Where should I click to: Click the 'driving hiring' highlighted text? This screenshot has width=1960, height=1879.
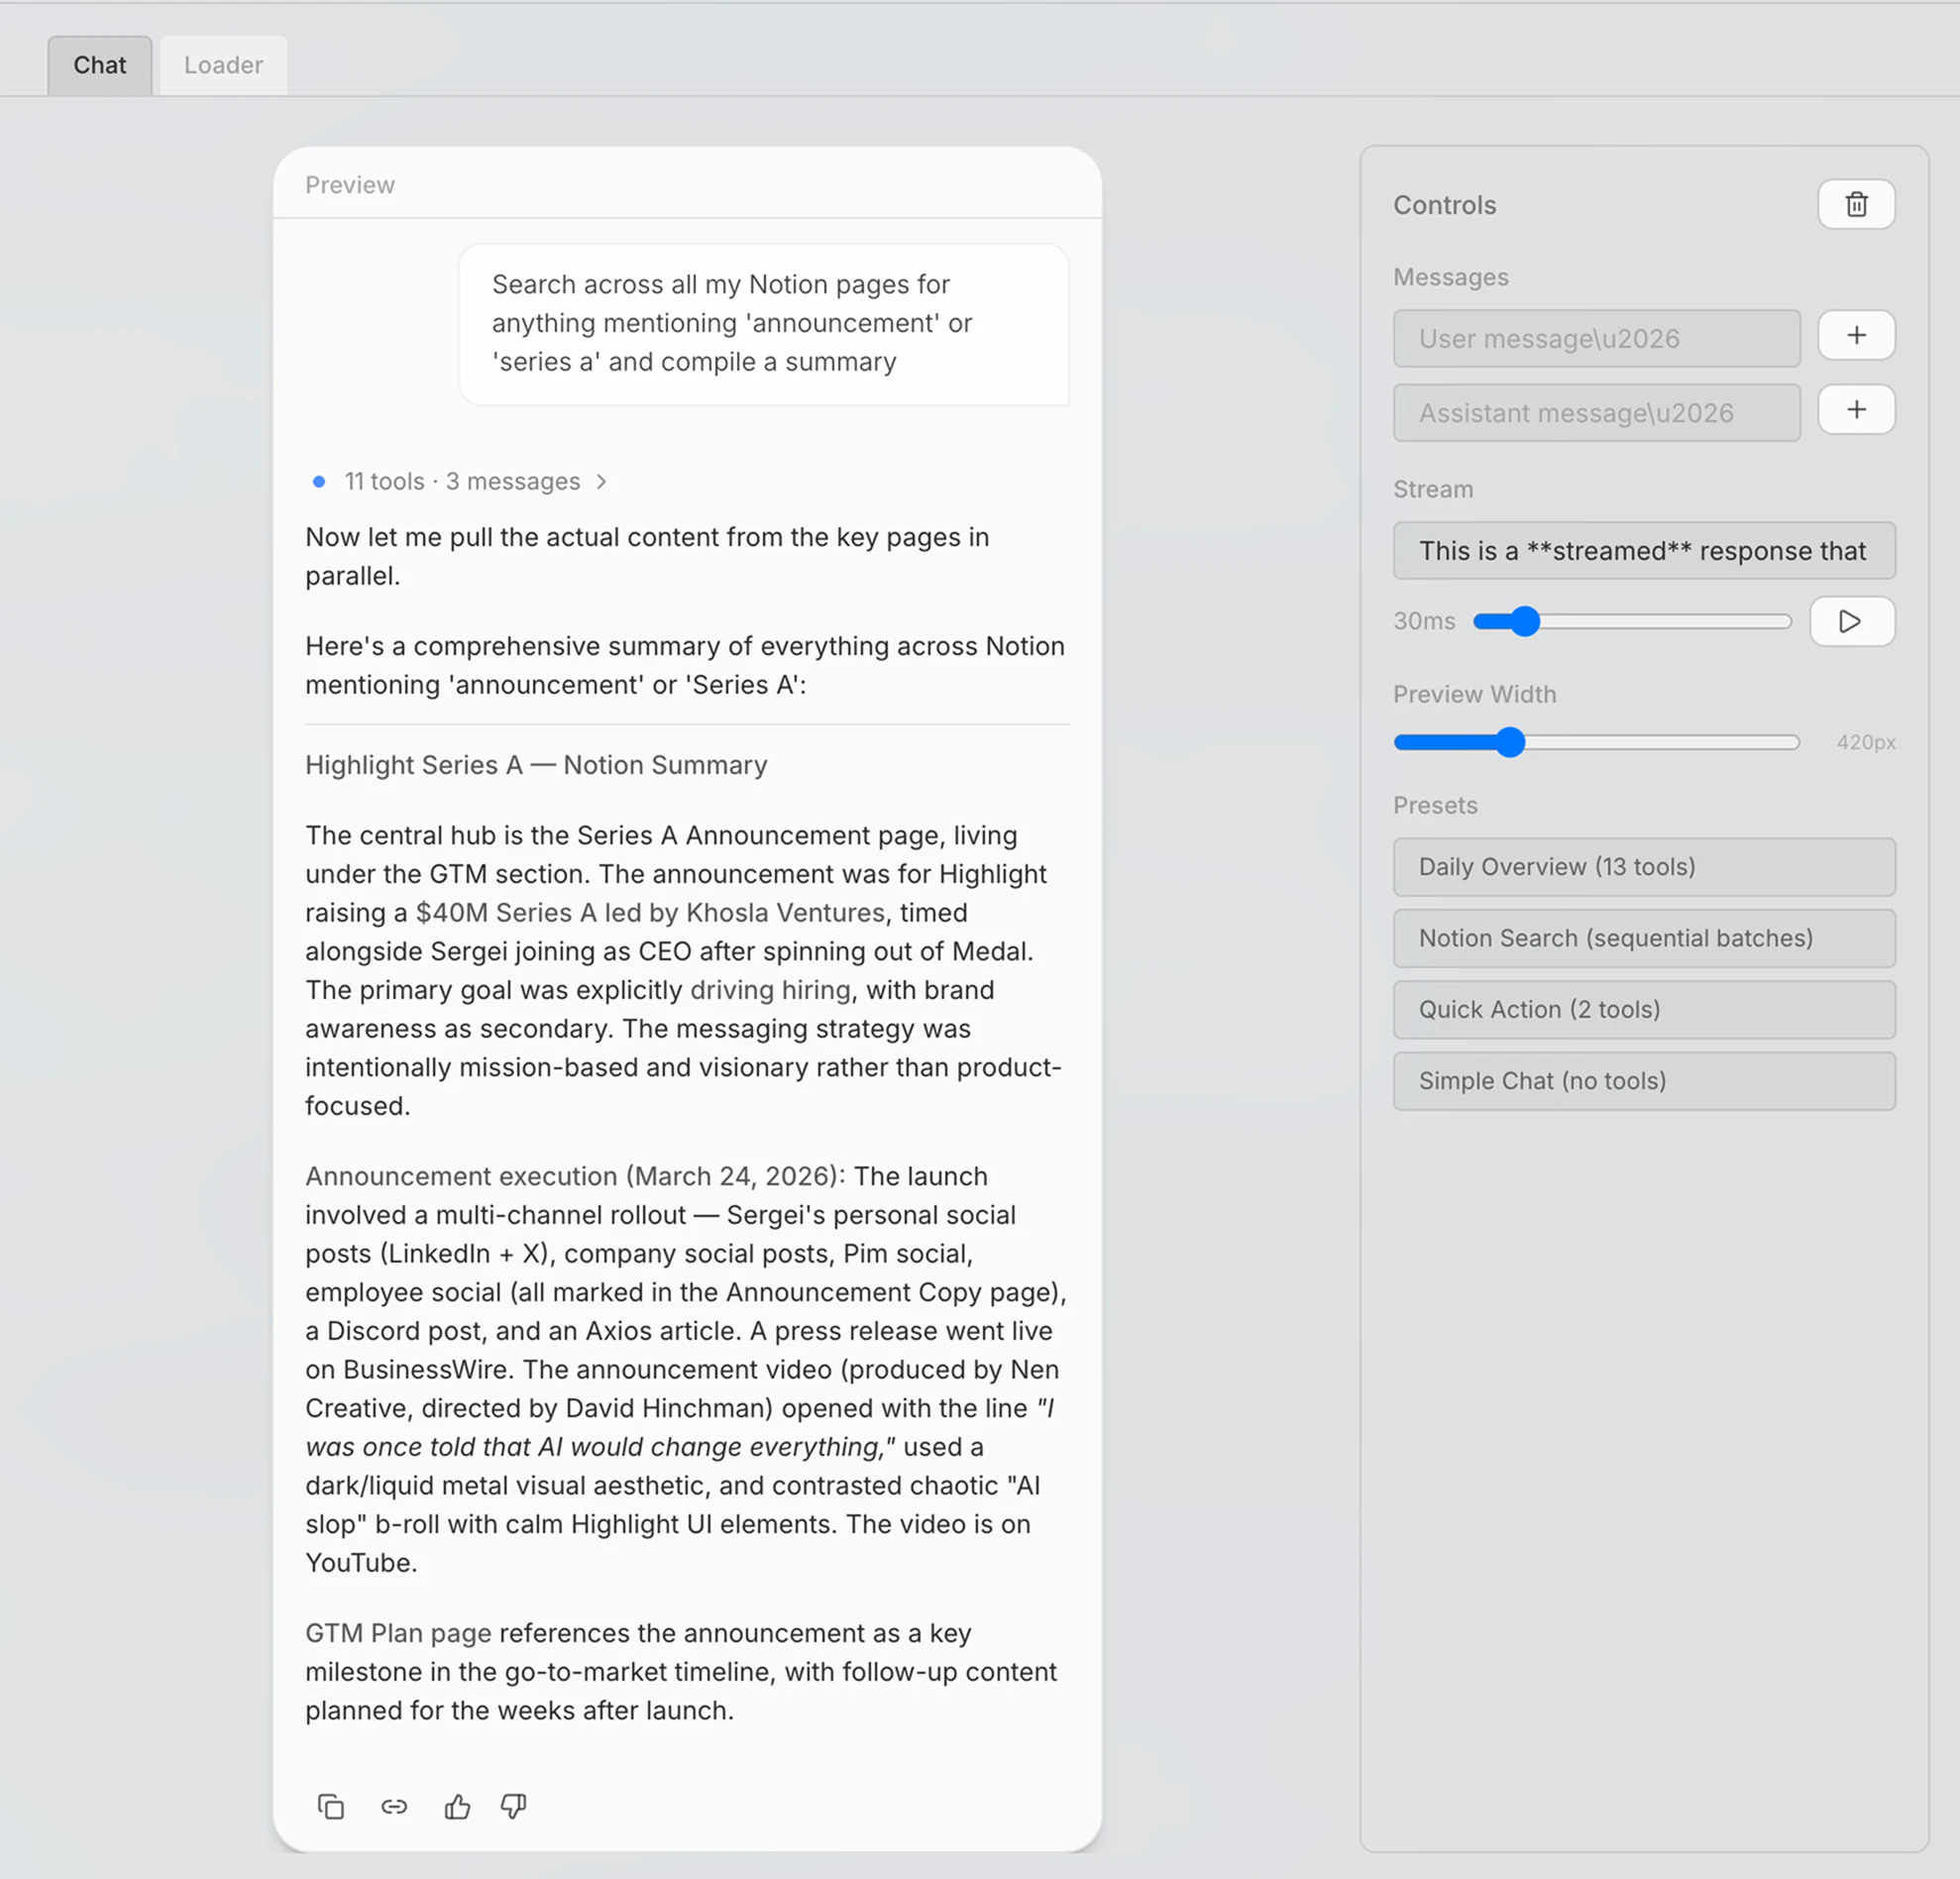coord(770,989)
